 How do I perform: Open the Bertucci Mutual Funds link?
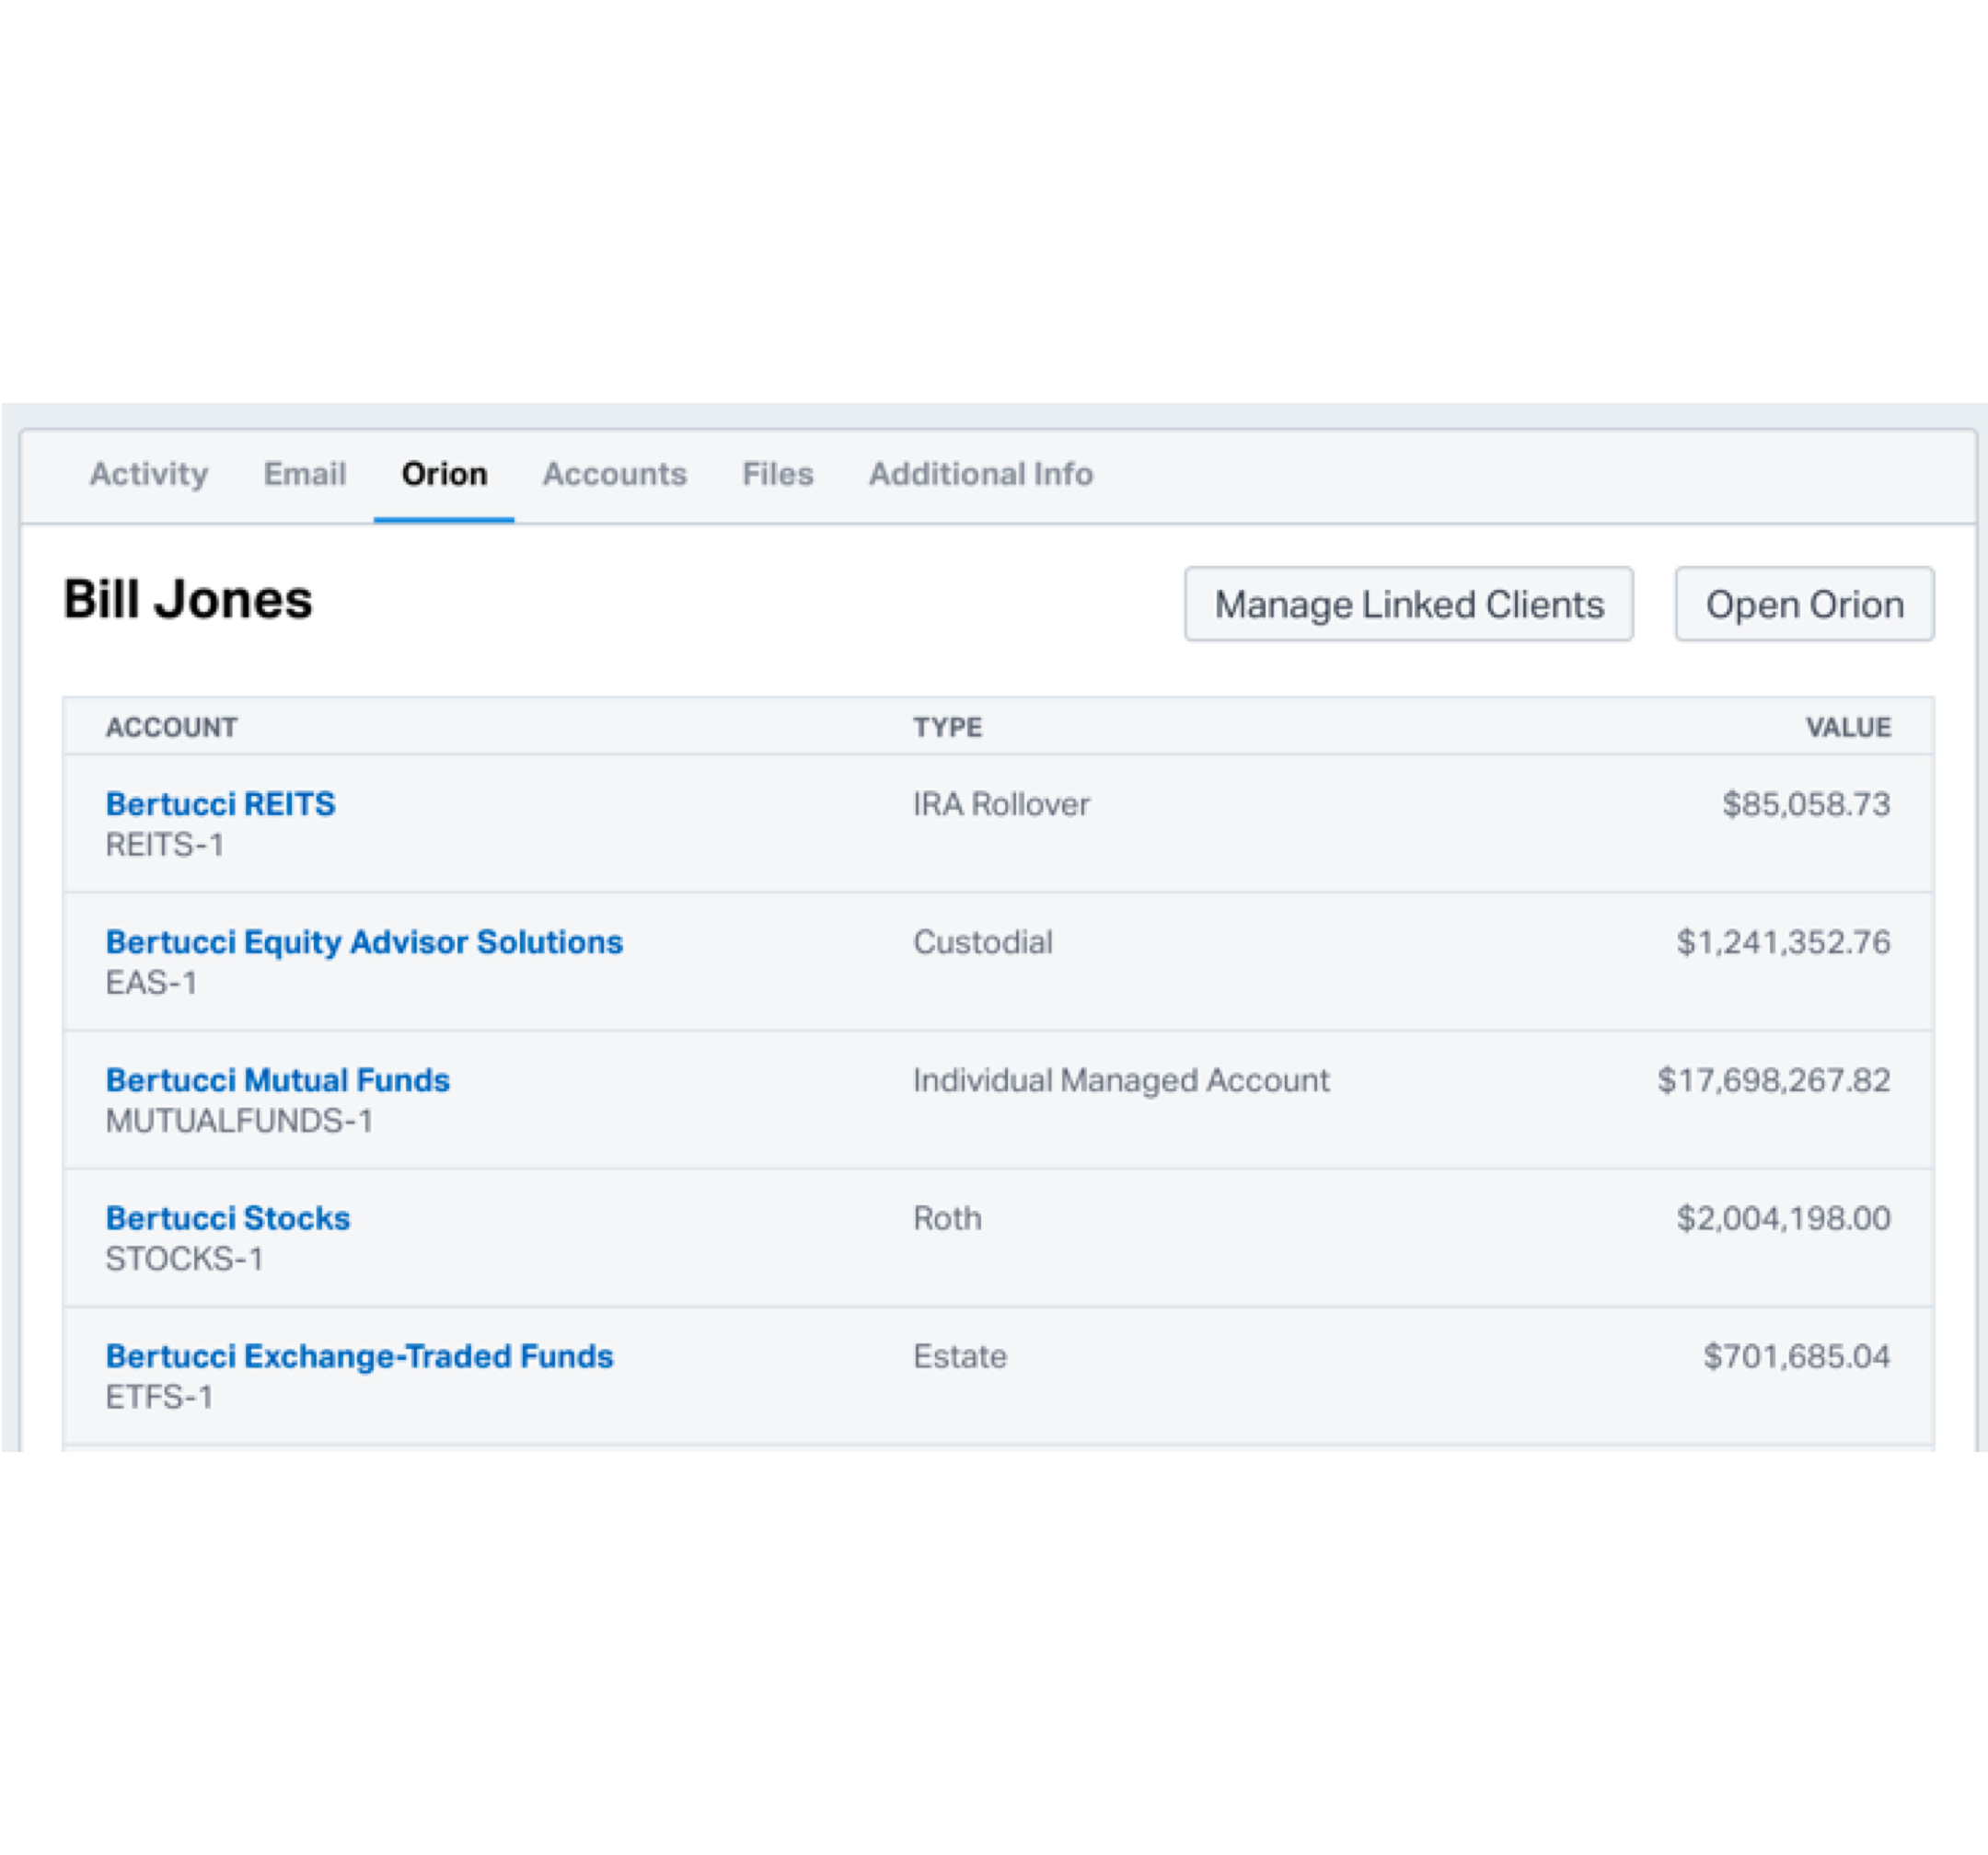pyautogui.click(x=278, y=1079)
